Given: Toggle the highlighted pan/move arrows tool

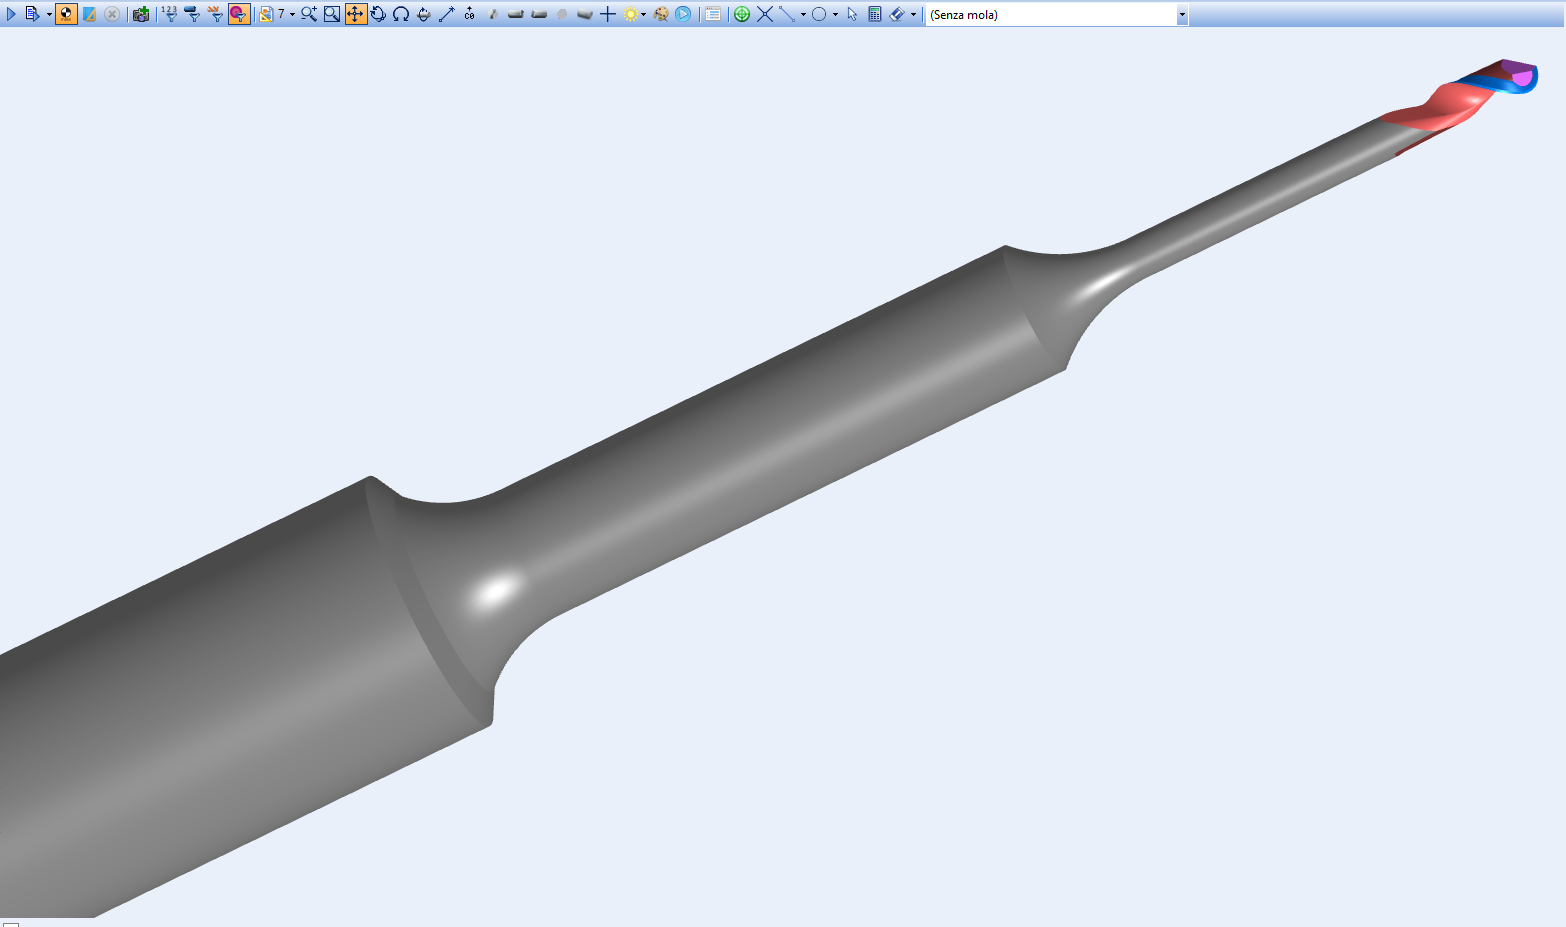Looking at the screenshot, I should click(x=355, y=14).
